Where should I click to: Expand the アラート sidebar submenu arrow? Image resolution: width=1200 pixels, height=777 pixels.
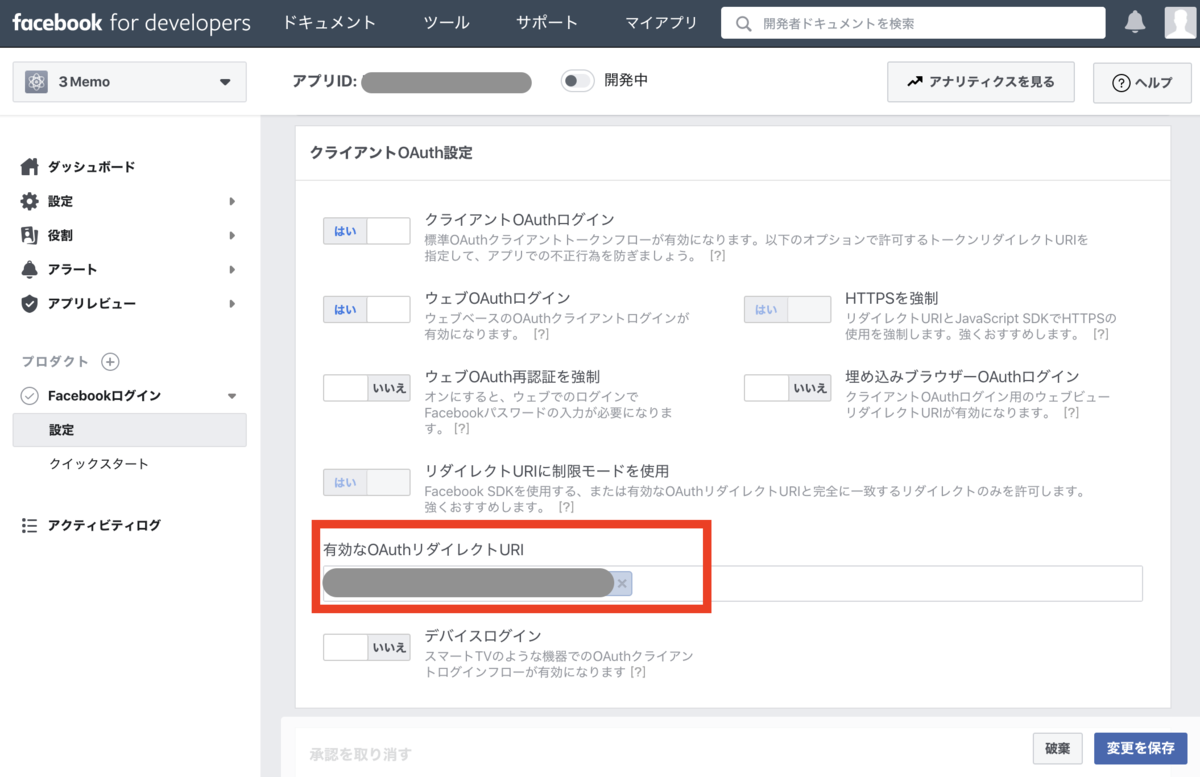[x=232, y=269]
